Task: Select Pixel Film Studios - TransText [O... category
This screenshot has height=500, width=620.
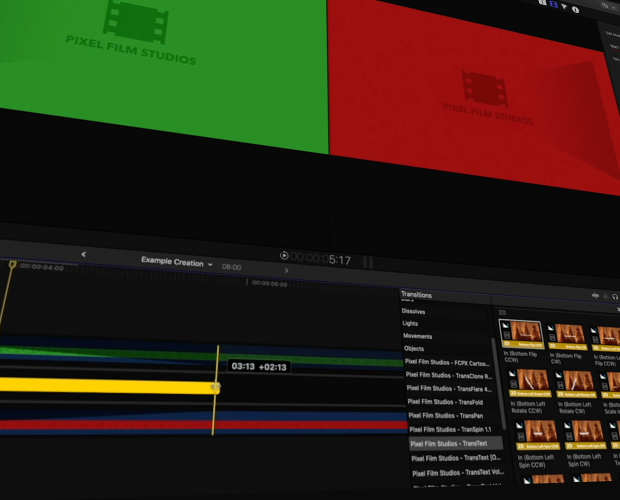Action: [456, 458]
